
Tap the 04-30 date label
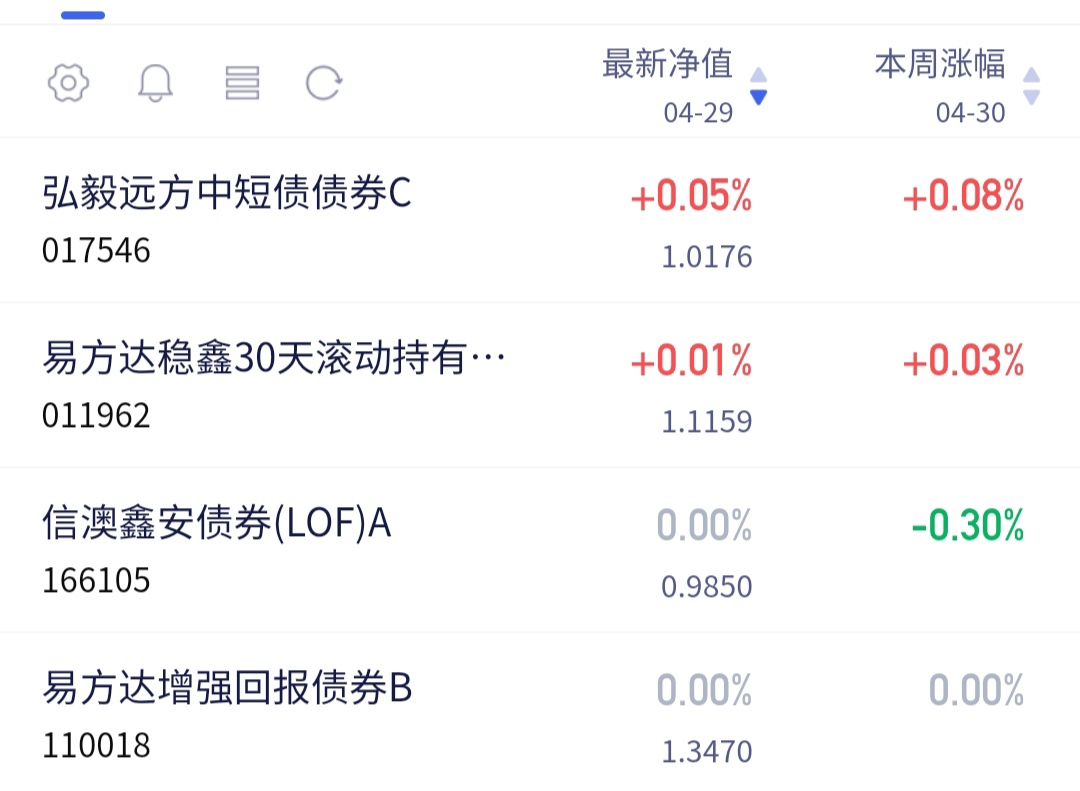pyautogui.click(x=970, y=113)
